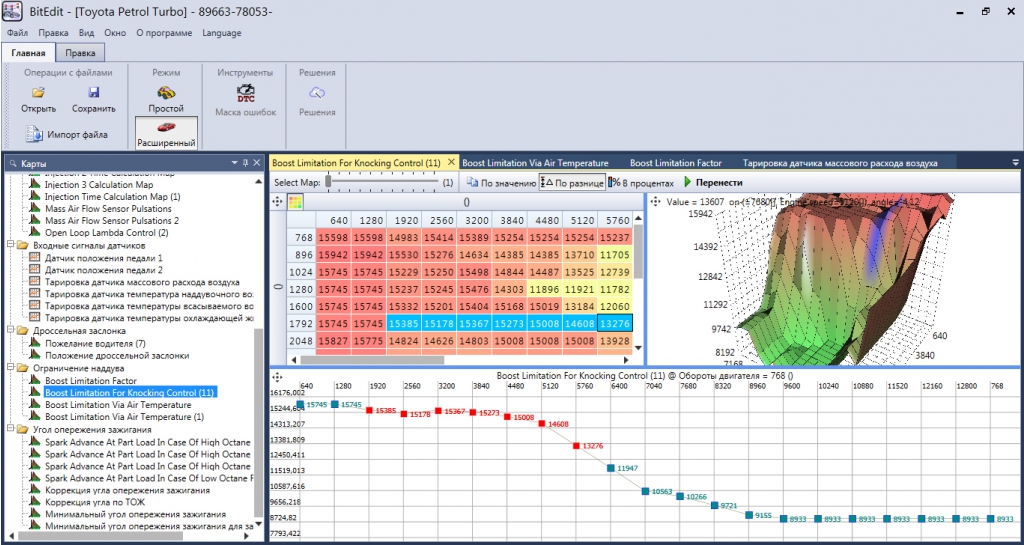This screenshot has height=545, width=1024.
Task: Click graph point labeled 11947
Action: click(611, 468)
